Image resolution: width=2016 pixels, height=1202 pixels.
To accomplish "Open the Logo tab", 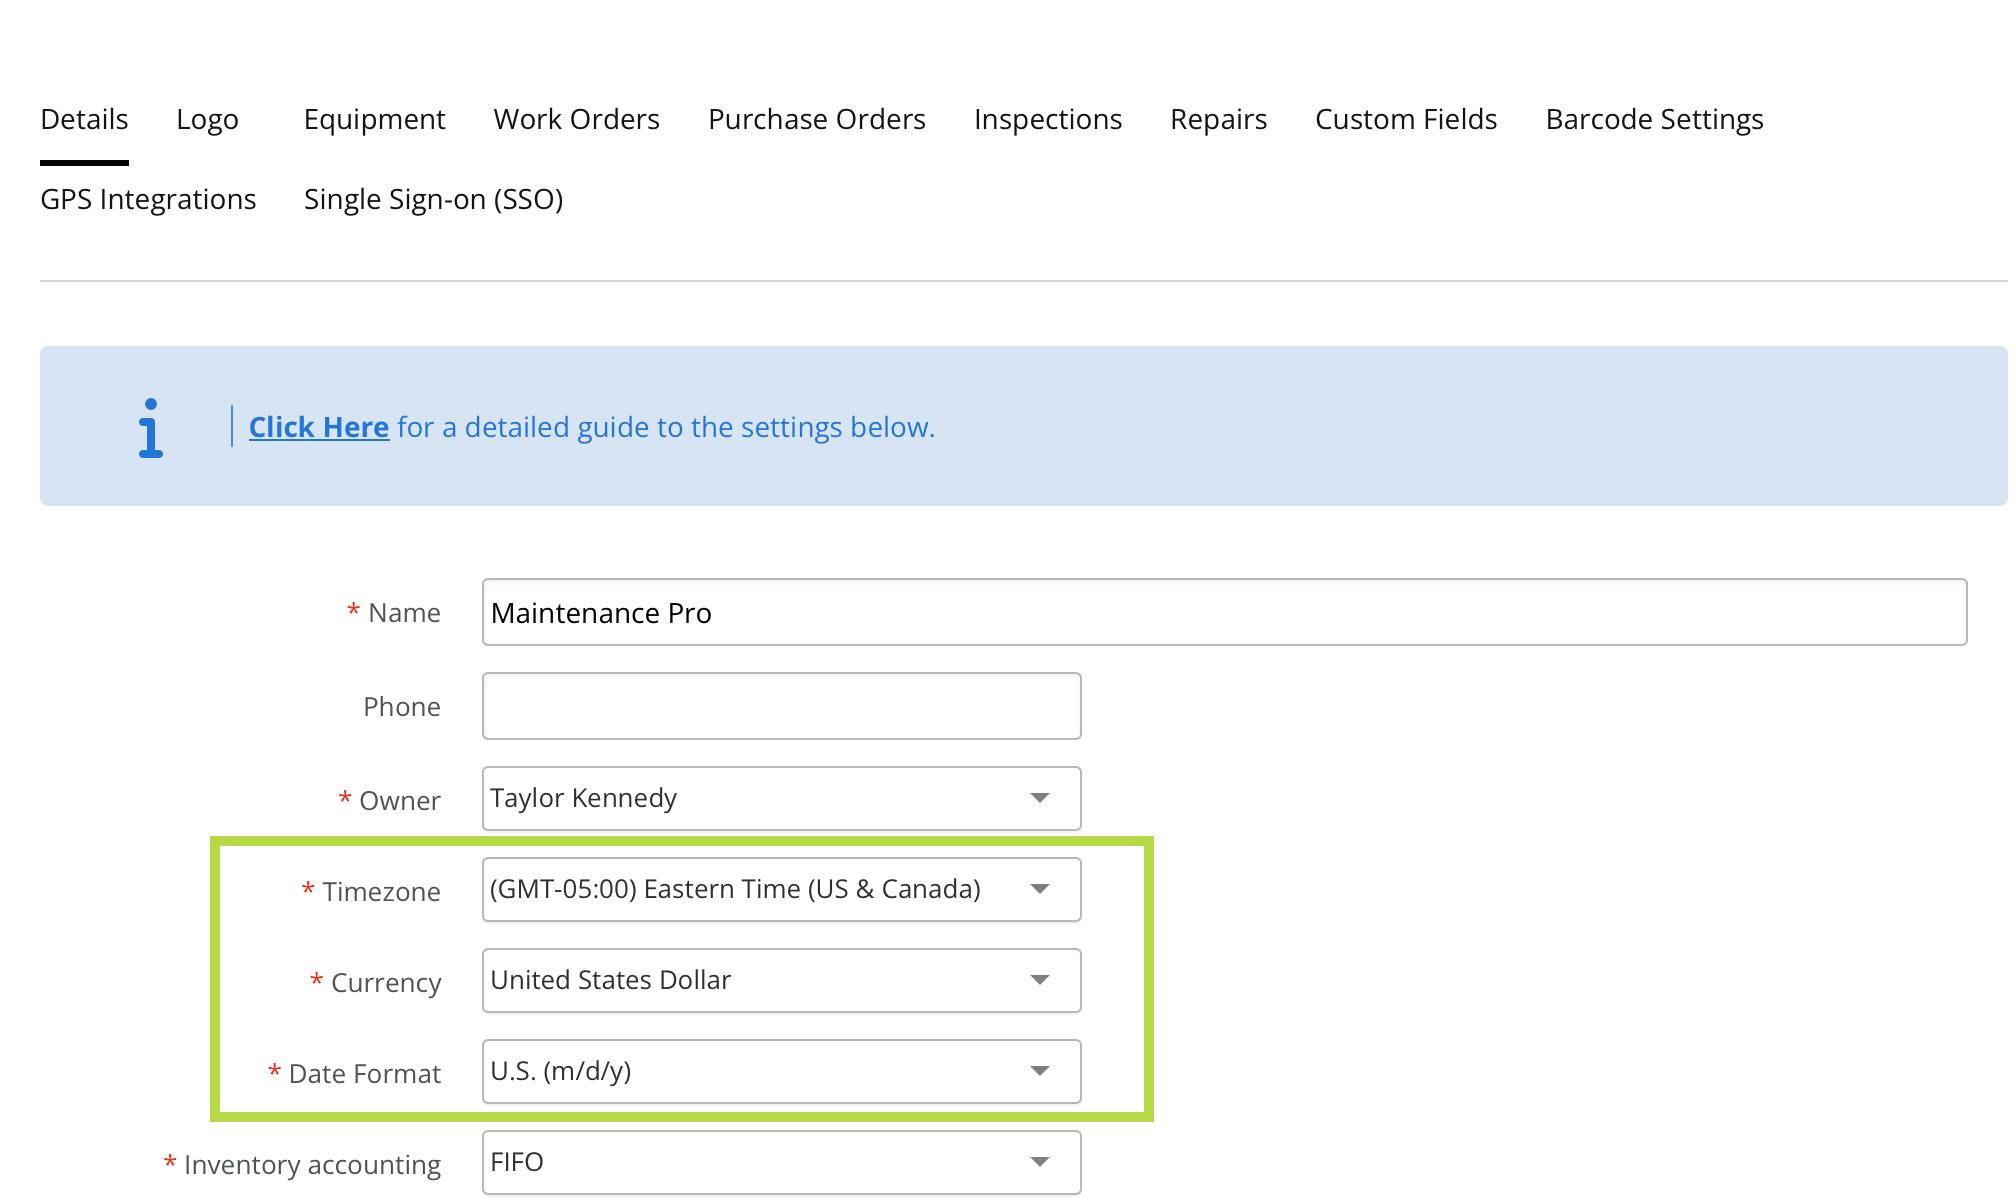I will click(x=207, y=119).
